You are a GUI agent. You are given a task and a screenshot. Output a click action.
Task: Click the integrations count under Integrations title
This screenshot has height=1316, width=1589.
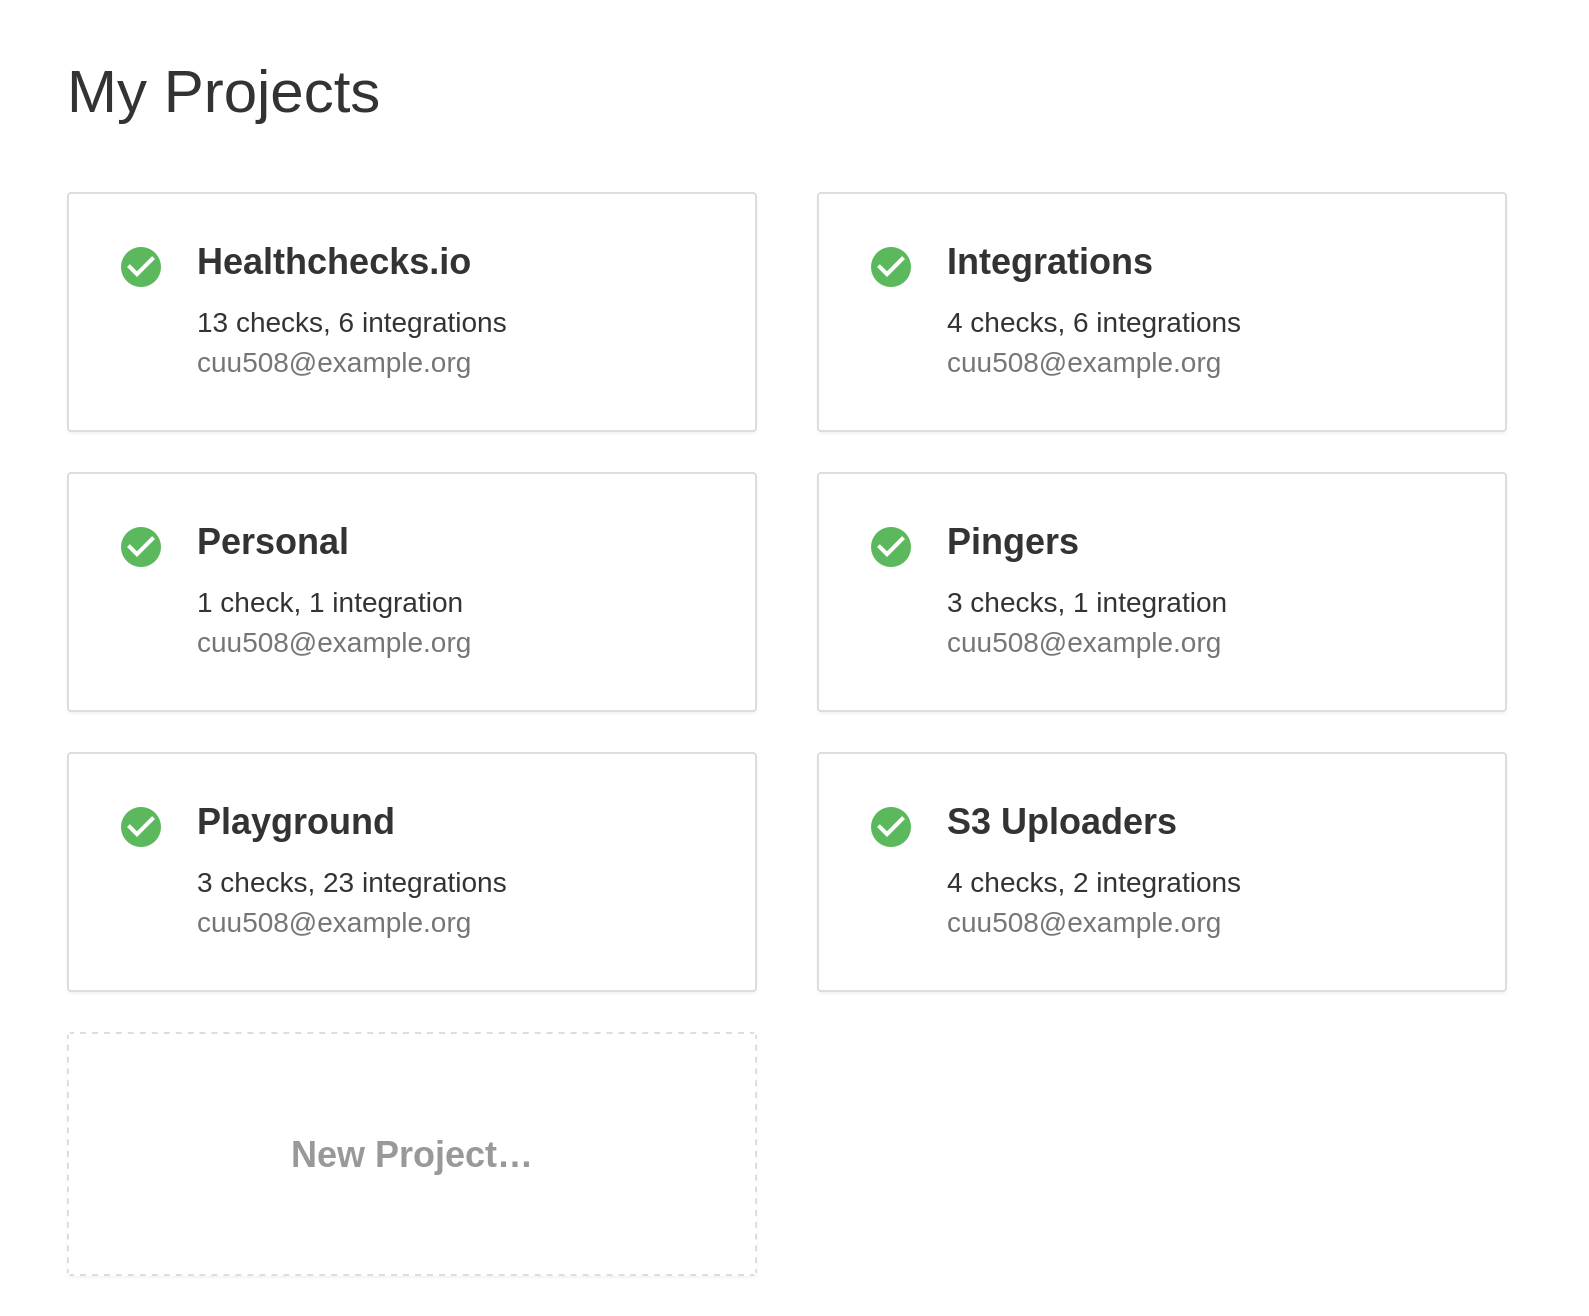[x=1093, y=322]
